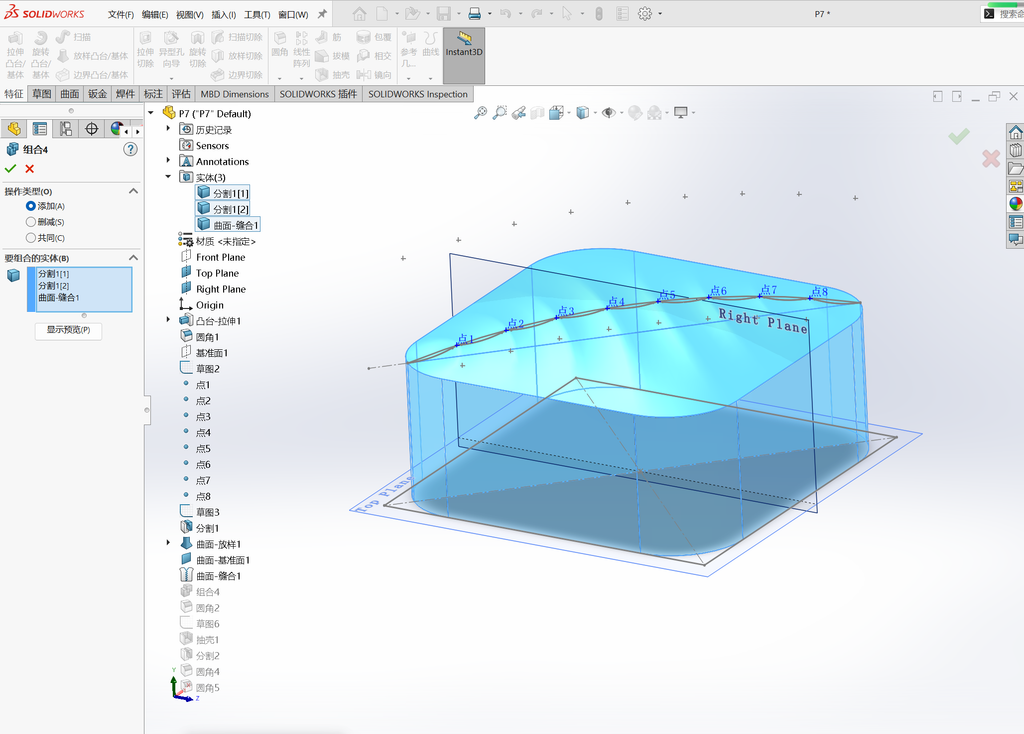The height and width of the screenshot is (734, 1024).
Task: Open Appearances color ball task pane
Action: [1016, 204]
